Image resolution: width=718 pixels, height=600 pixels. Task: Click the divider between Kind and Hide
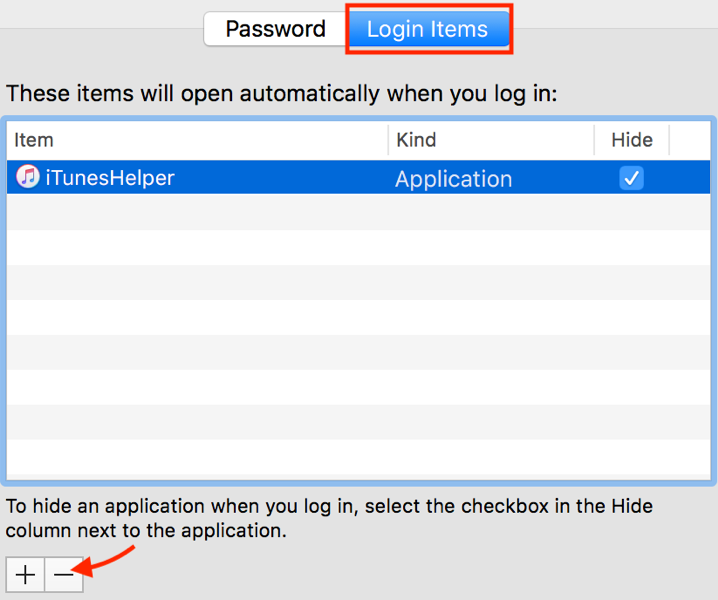point(594,140)
